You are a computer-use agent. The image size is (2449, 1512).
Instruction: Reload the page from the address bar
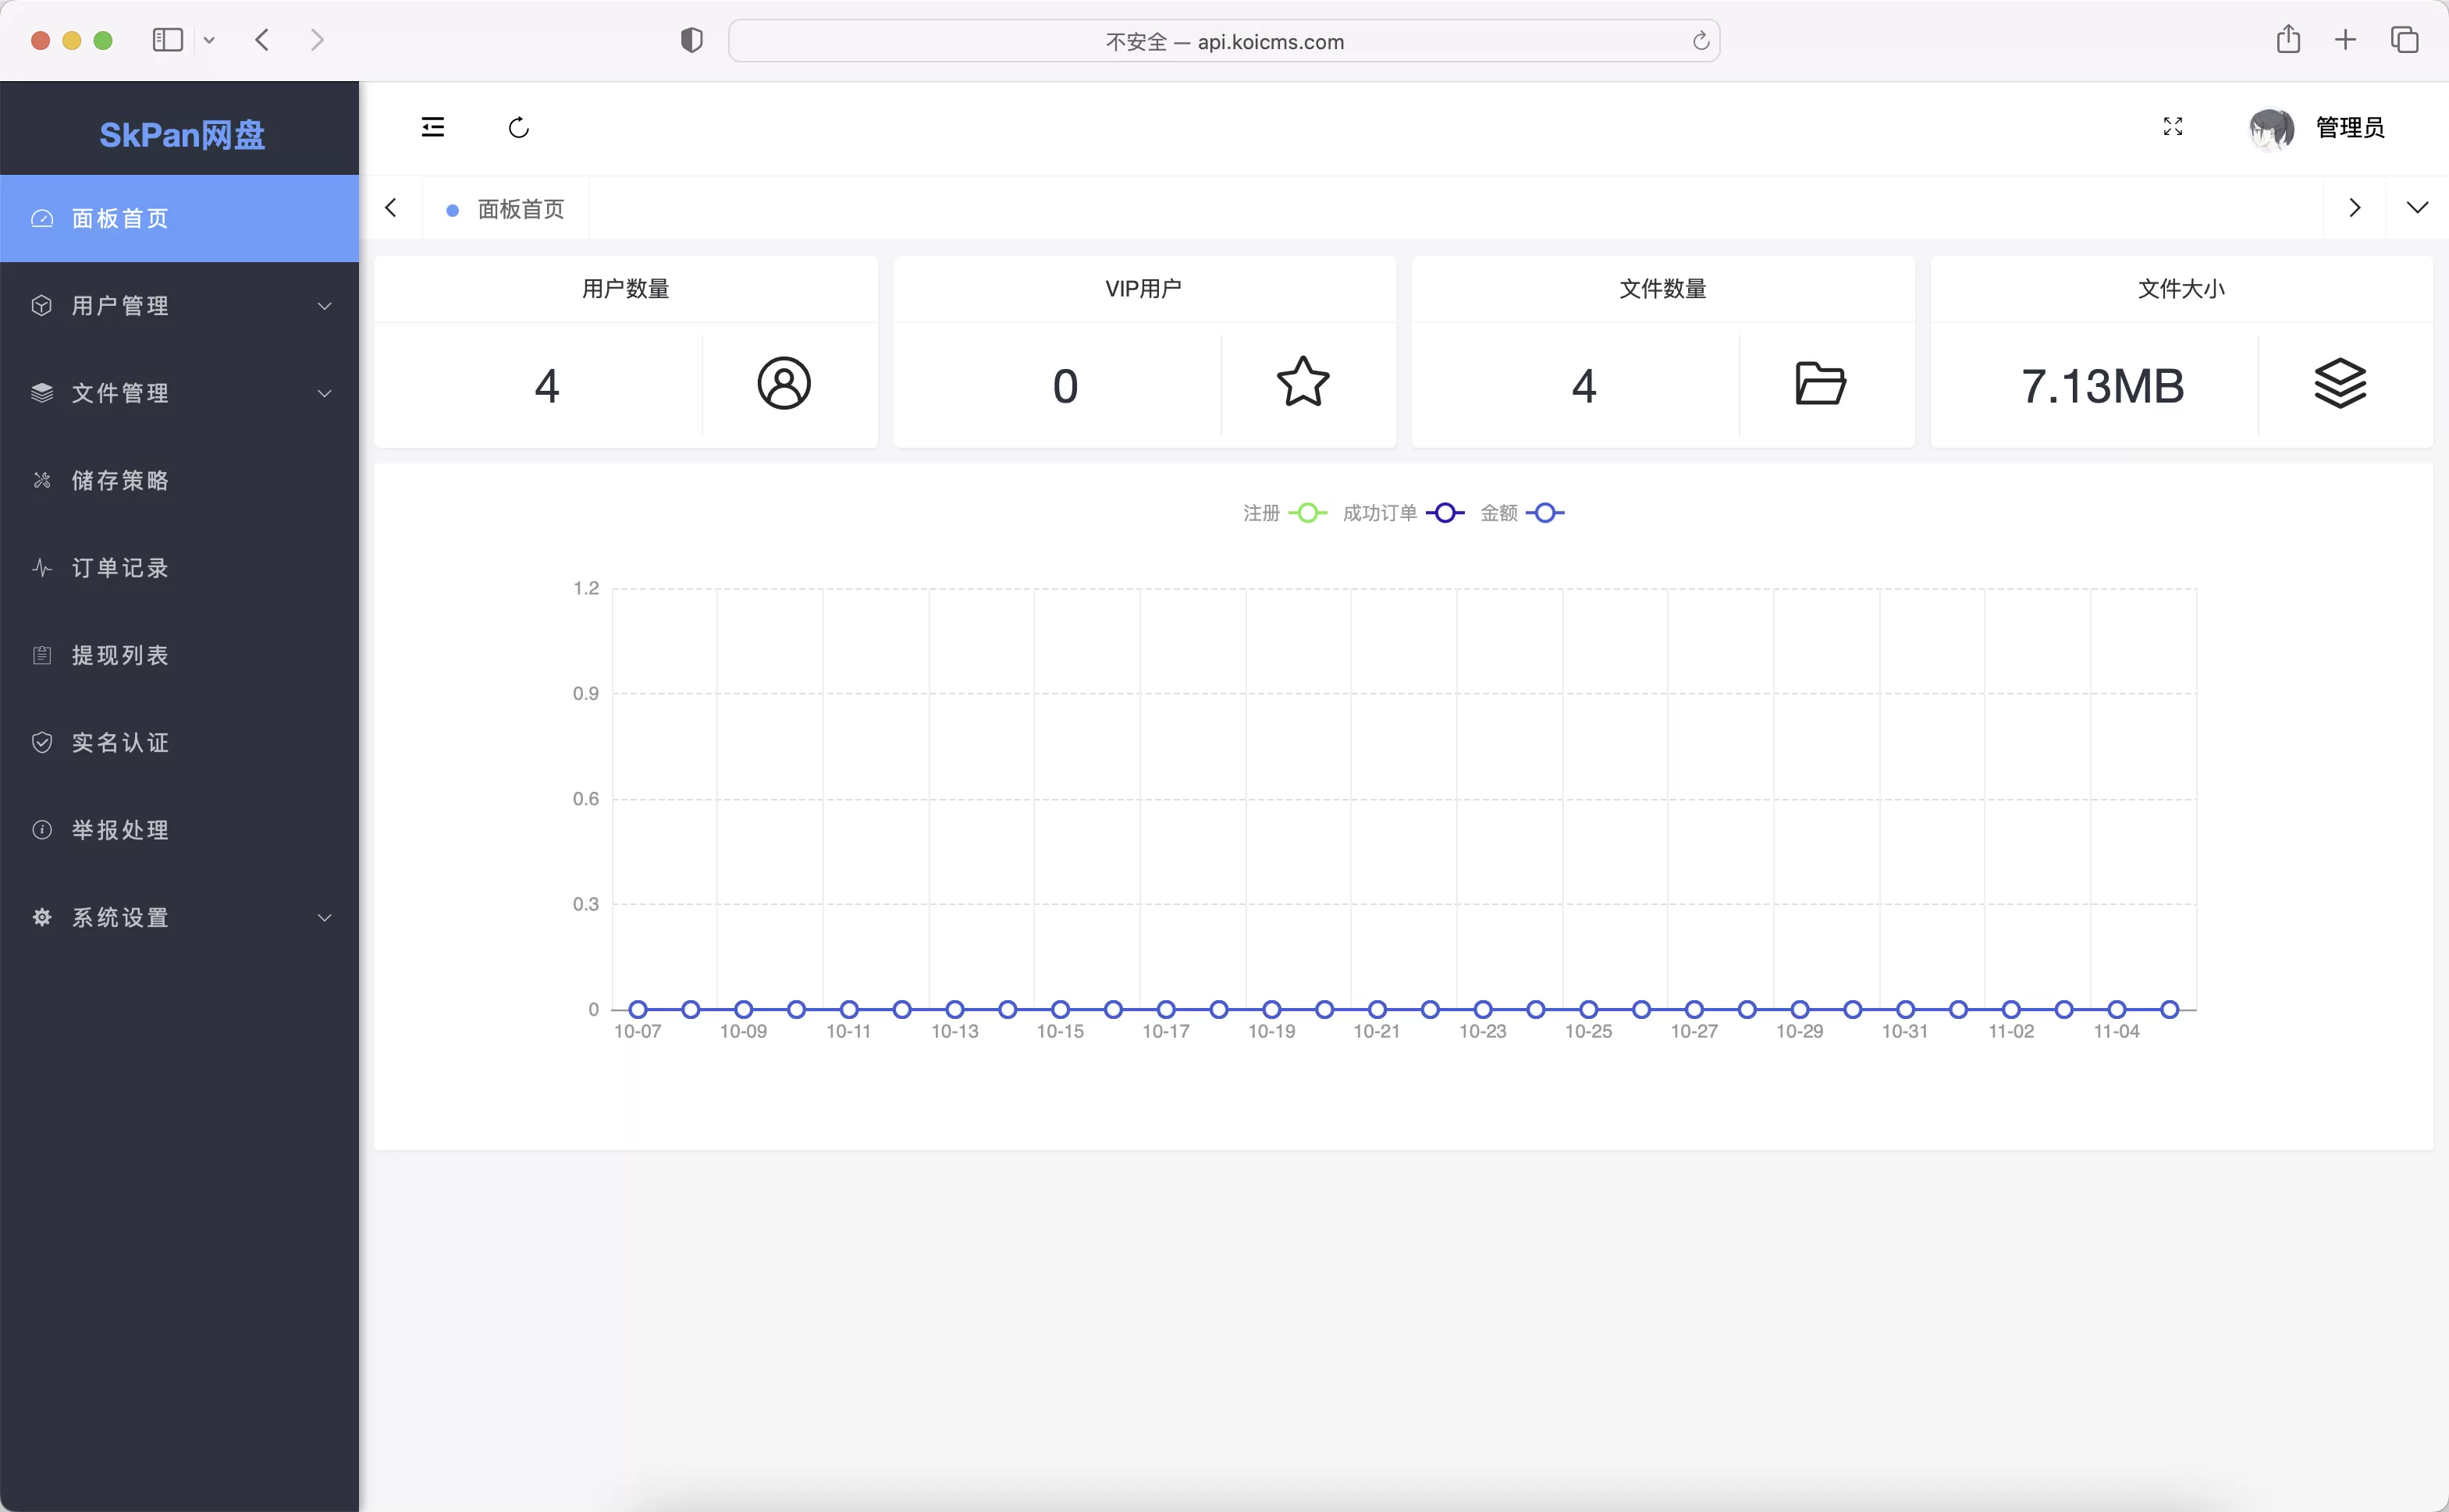coord(1700,41)
